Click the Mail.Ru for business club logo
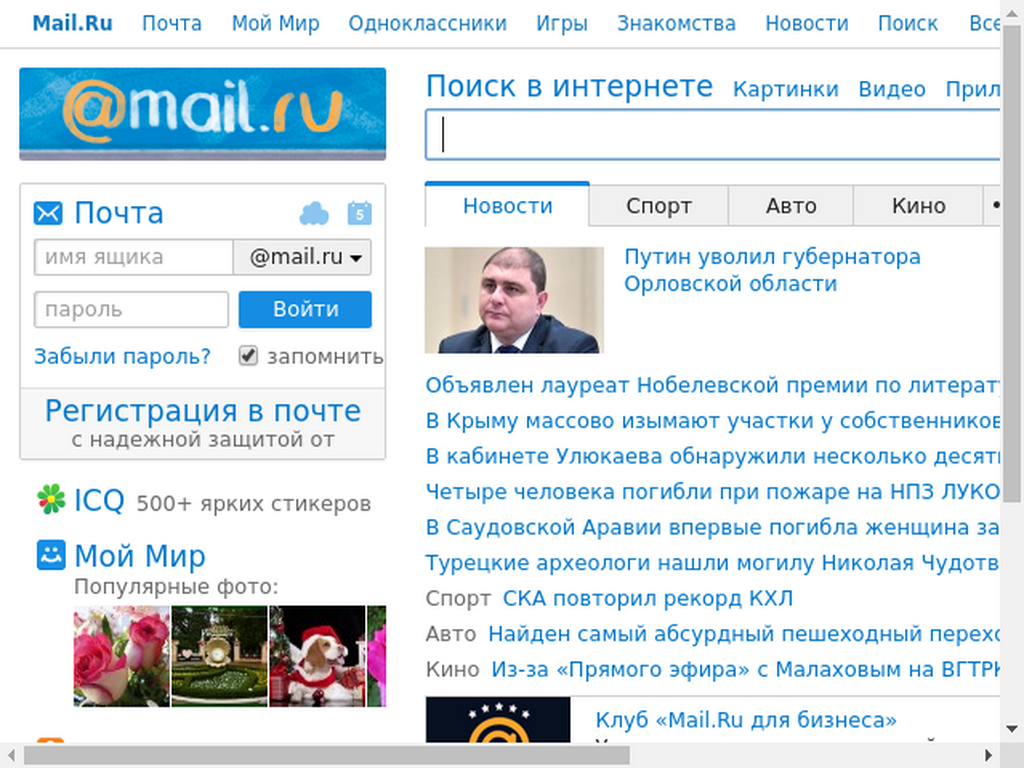Screen dimensions: 1024x768 pyautogui.click(x=498, y=720)
